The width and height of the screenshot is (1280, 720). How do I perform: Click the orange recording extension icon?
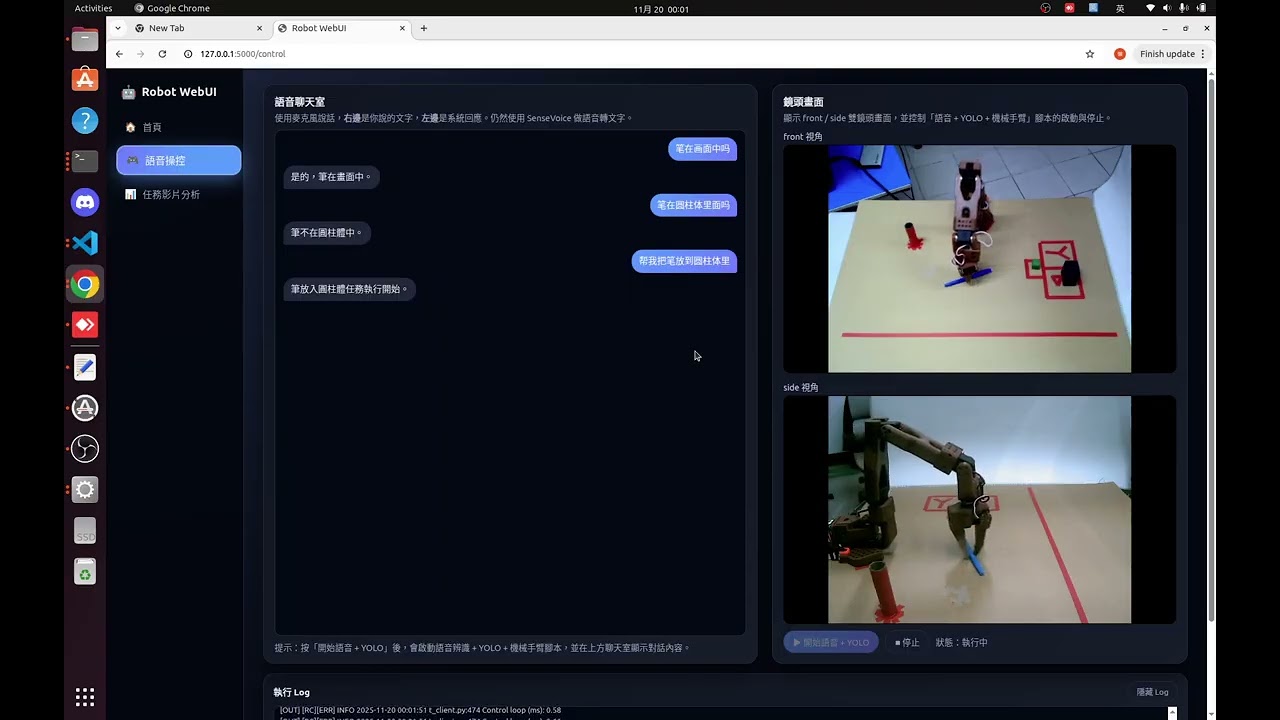pyautogui.click(x=1120, y=54)
